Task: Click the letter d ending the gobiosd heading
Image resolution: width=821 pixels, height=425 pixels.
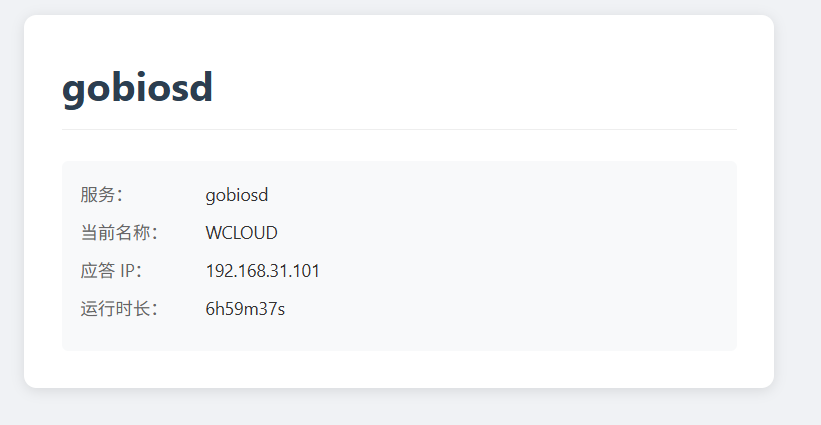Action: coord(201,87)
